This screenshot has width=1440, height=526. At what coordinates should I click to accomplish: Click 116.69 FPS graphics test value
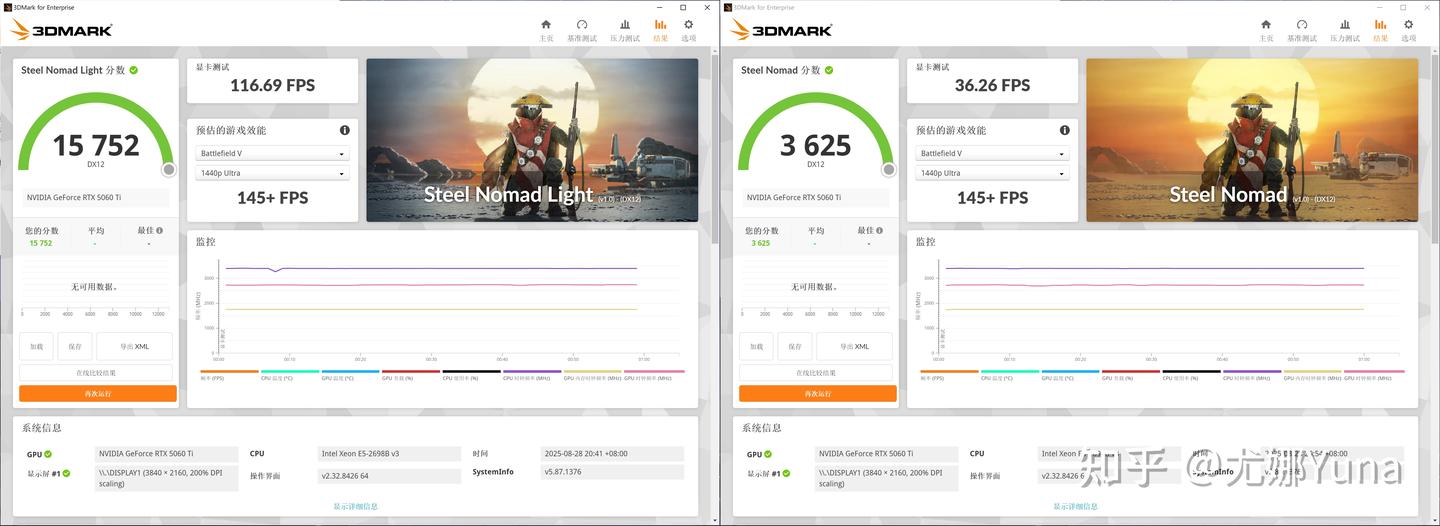click(x=273, y=86)
